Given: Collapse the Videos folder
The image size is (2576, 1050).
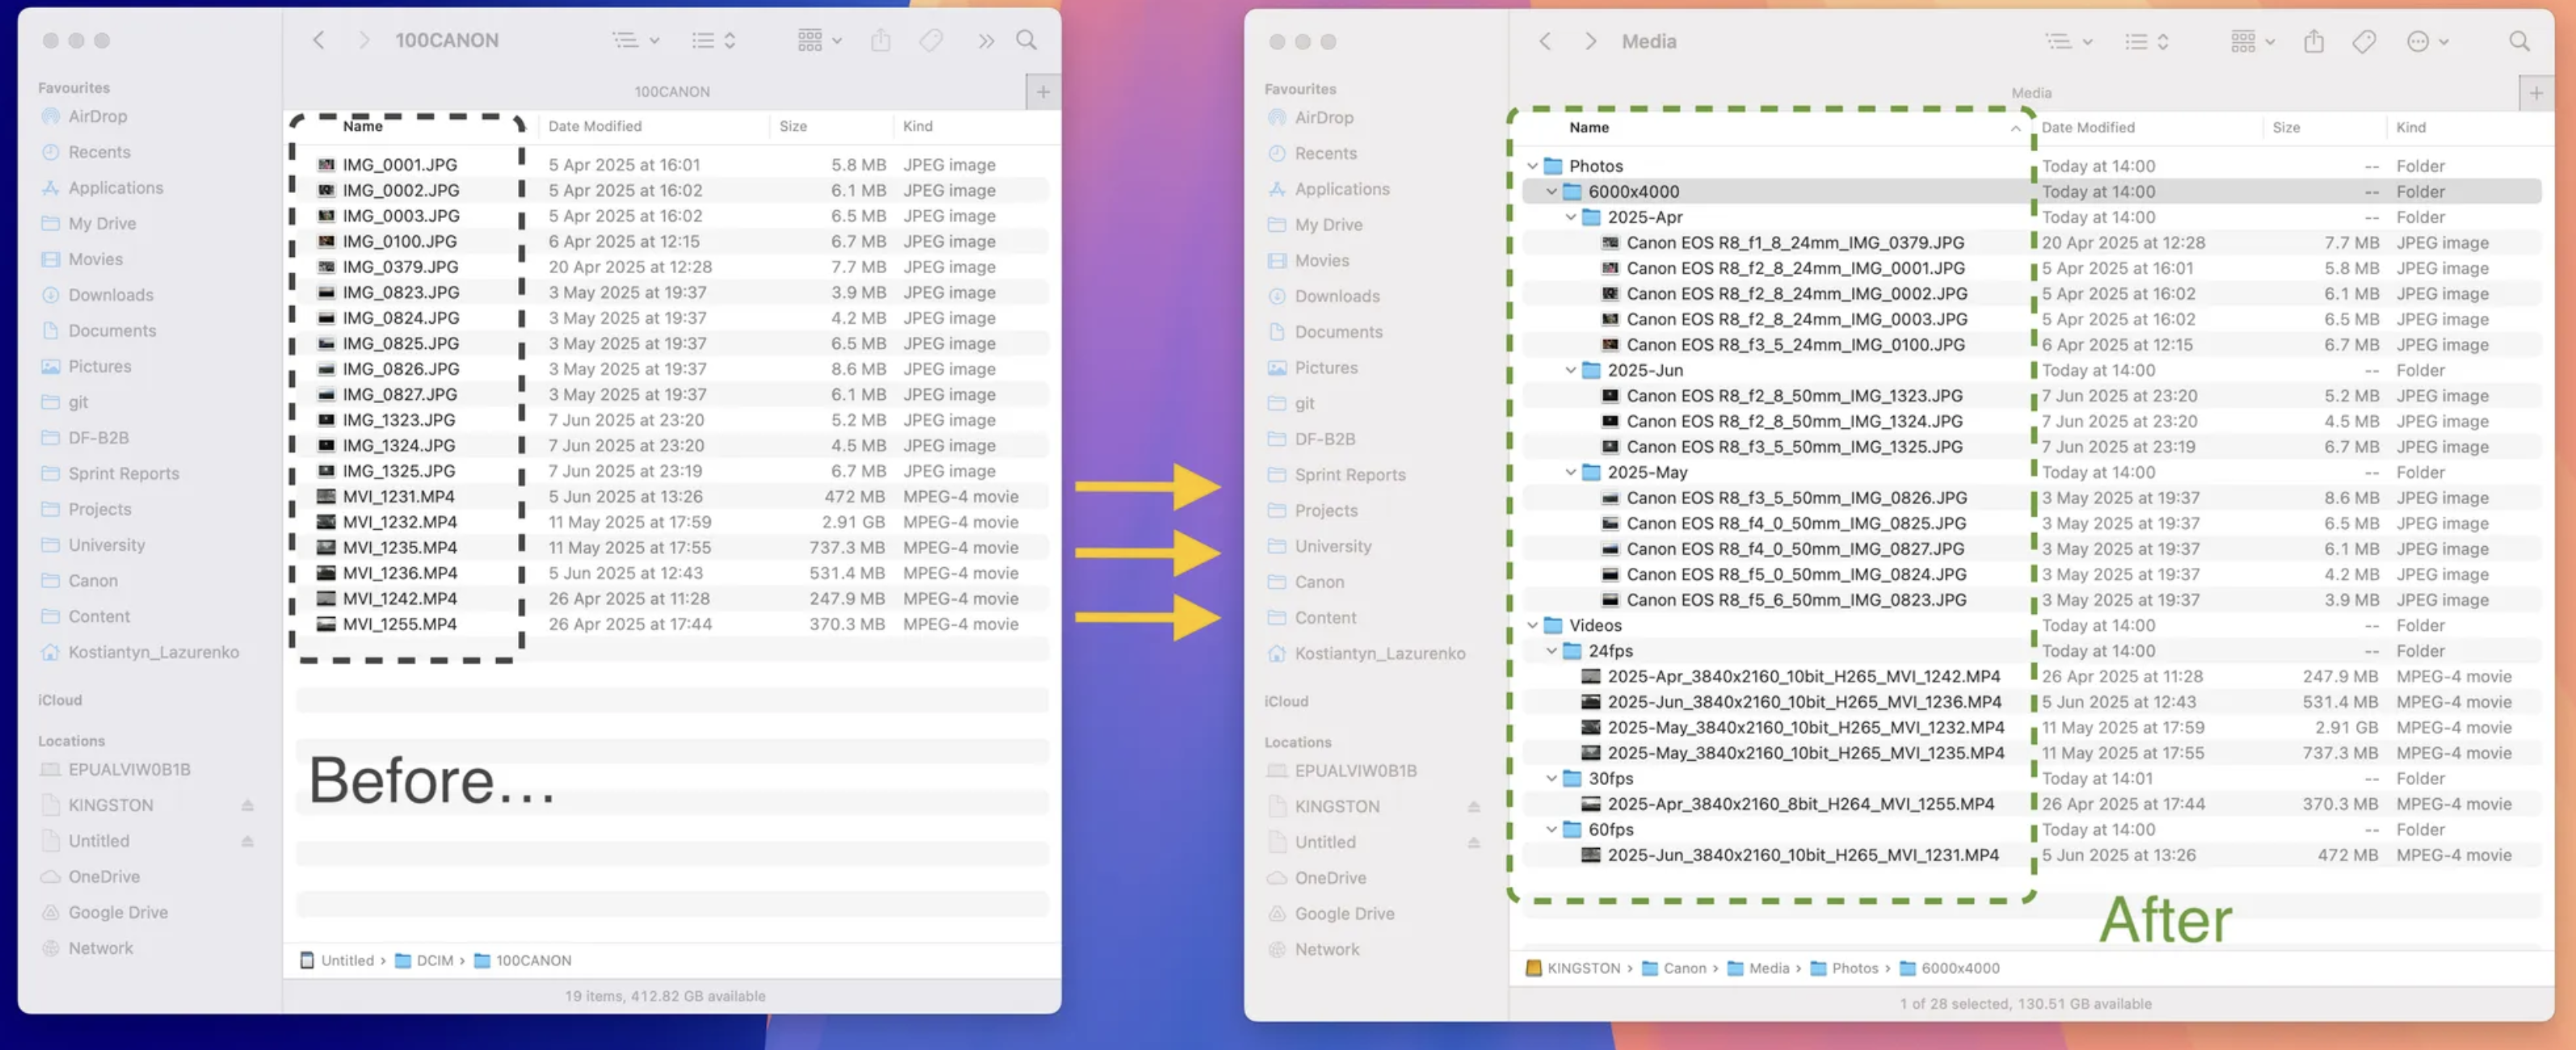Looking at the screenshot, I should point(1532,625).
